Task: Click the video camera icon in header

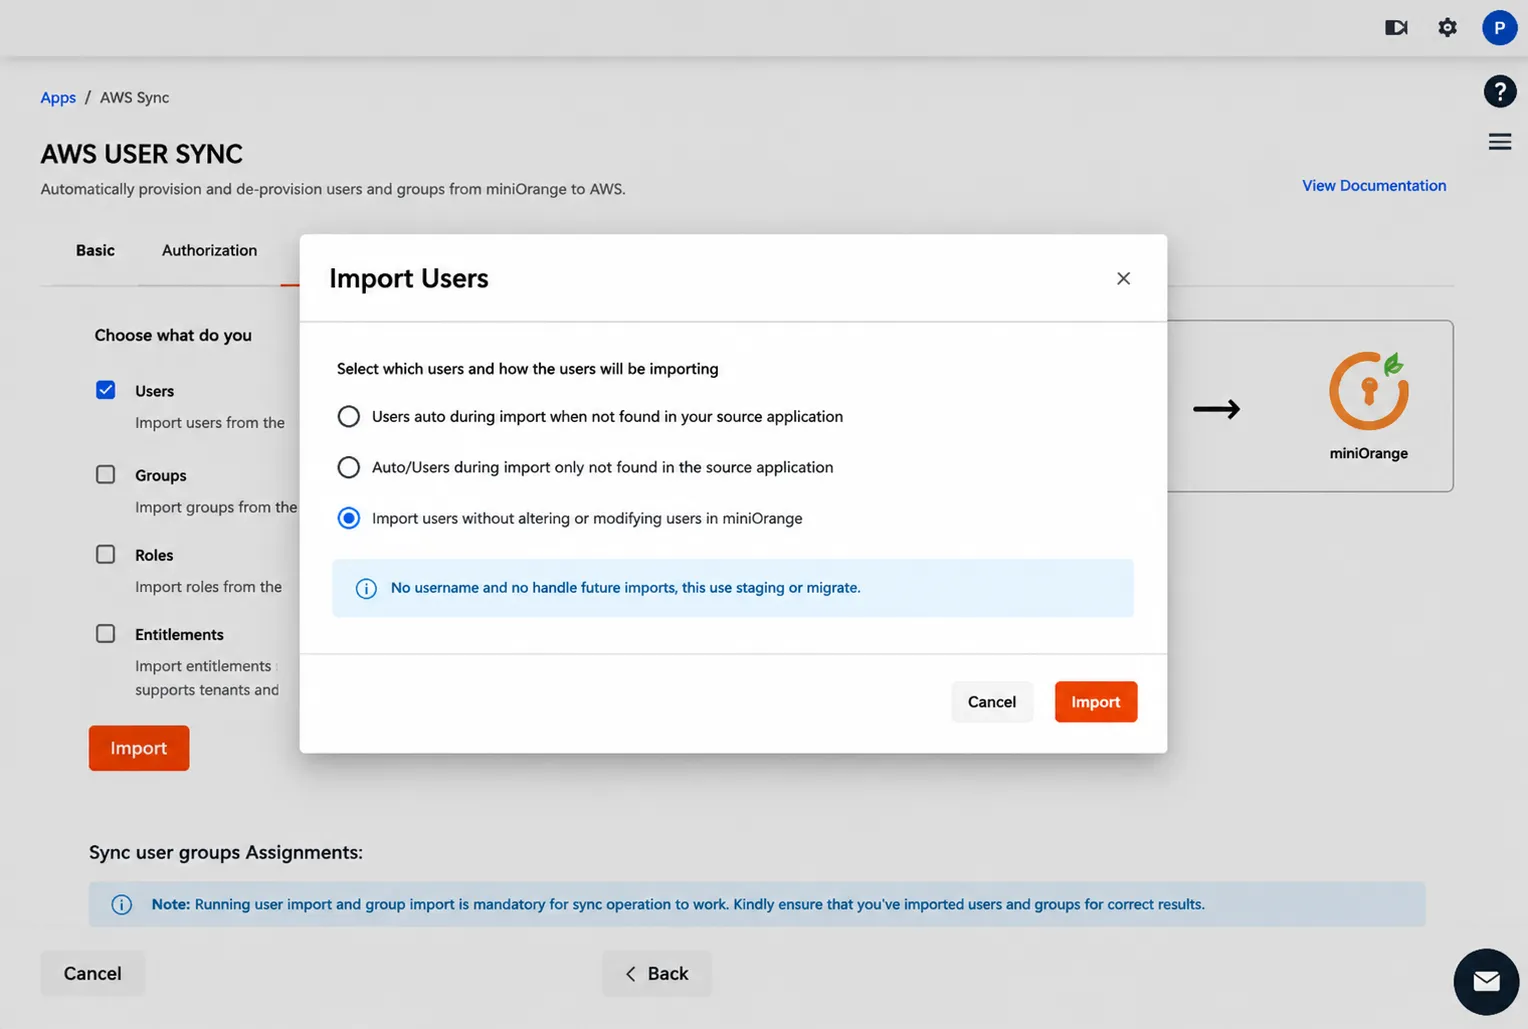Action: pos(1396,27)
